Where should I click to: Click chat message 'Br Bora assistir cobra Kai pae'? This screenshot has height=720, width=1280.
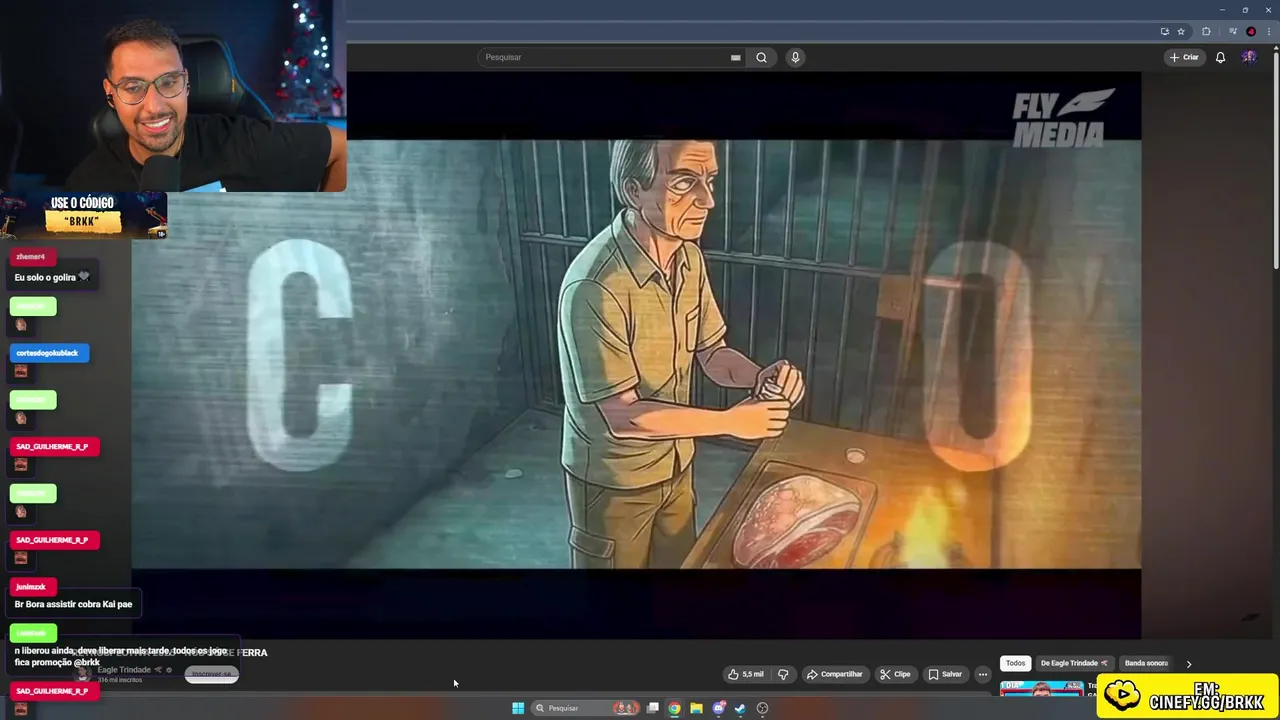(73, 604)
